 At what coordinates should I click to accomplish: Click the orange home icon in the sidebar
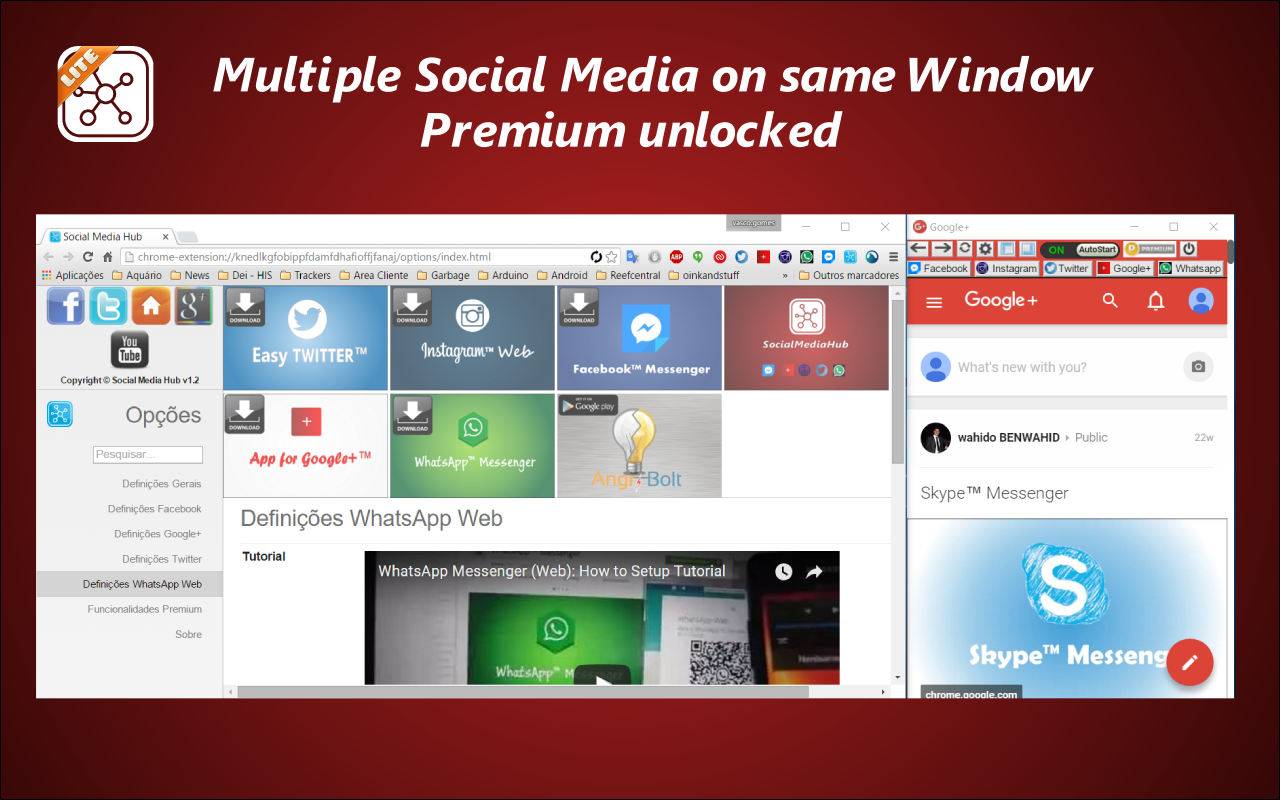[151, 305]
